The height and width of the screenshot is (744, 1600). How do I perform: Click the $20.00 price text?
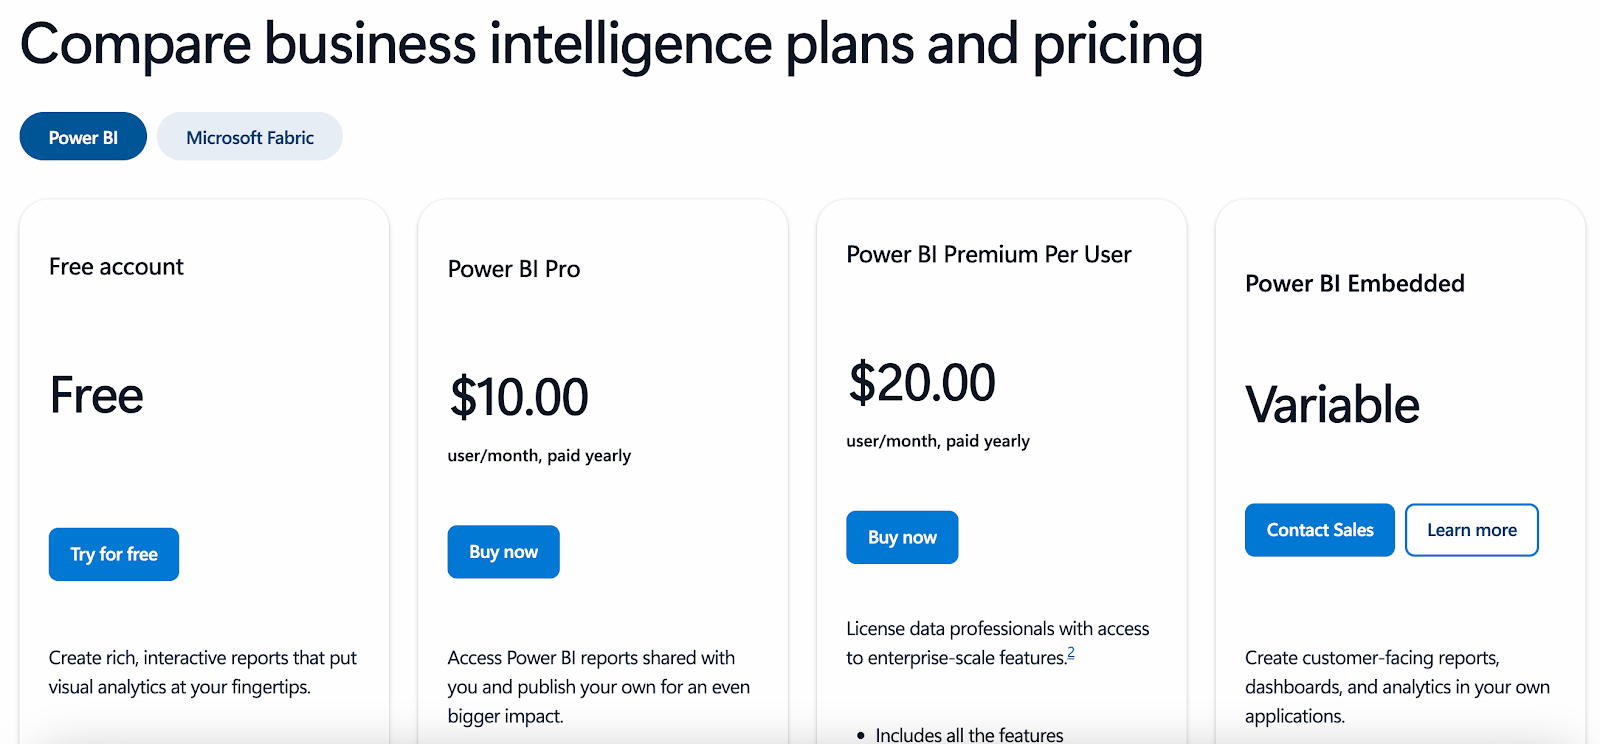coord(922,383)
